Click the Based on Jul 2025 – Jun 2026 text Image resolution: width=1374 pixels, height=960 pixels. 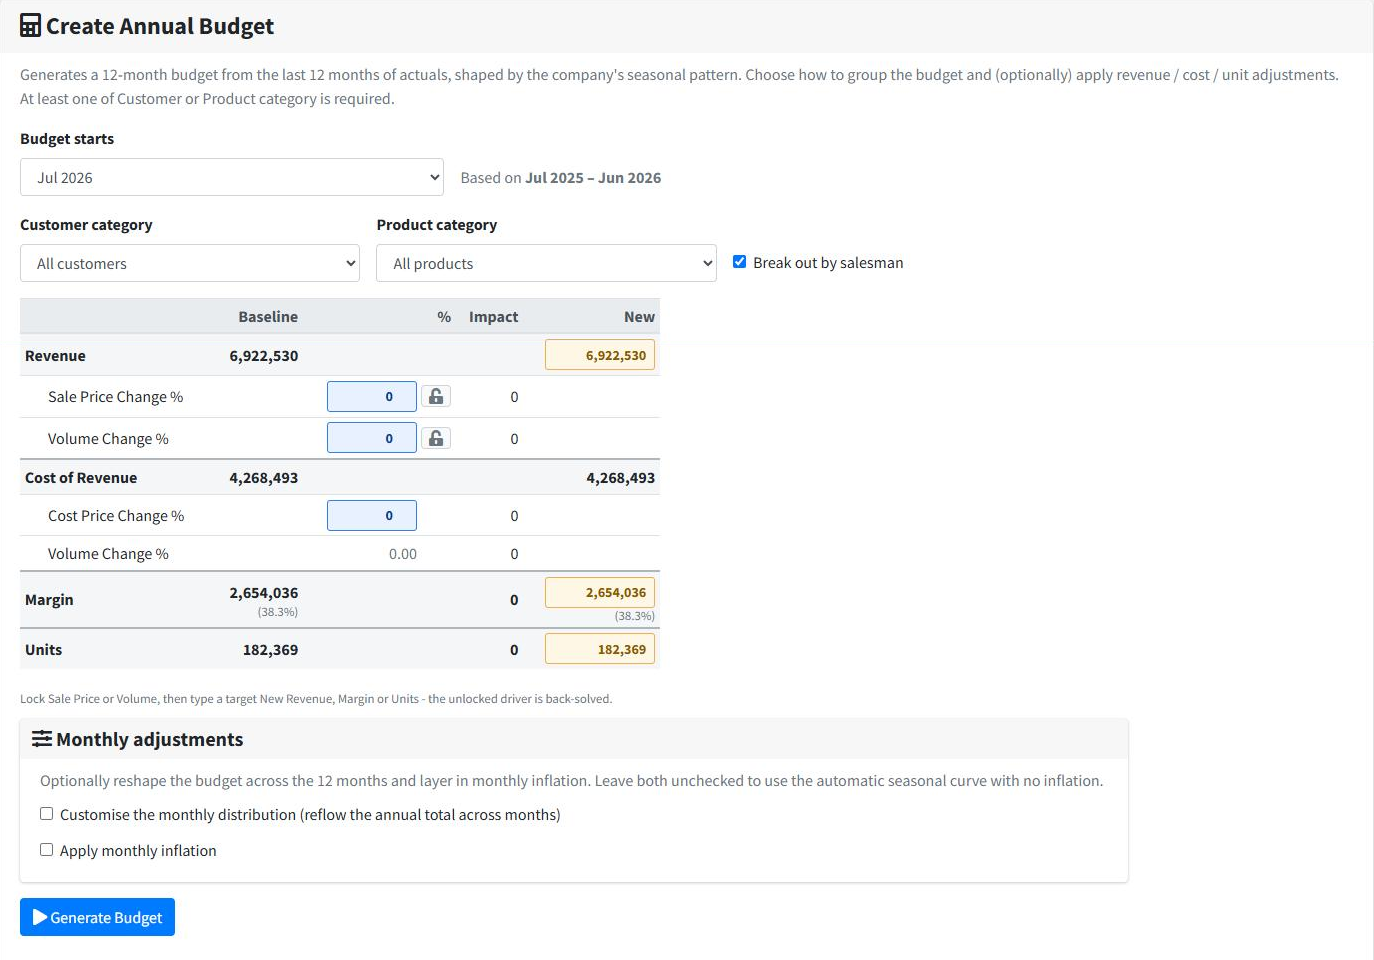tap(560, 177)
